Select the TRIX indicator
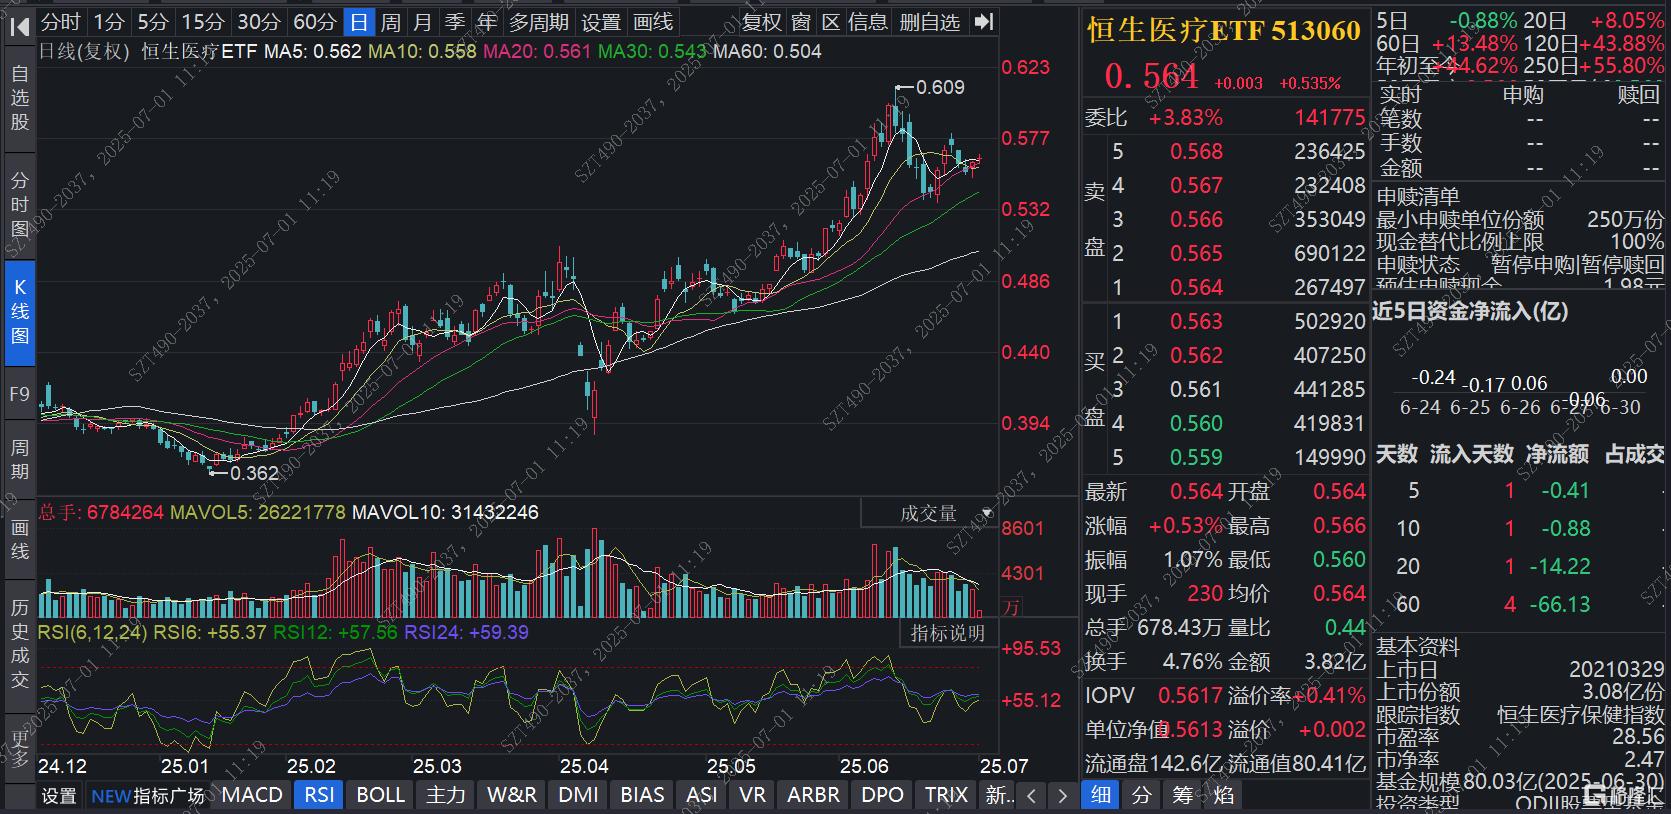This screenshot has width=1671, height=814. pos(946,796)
